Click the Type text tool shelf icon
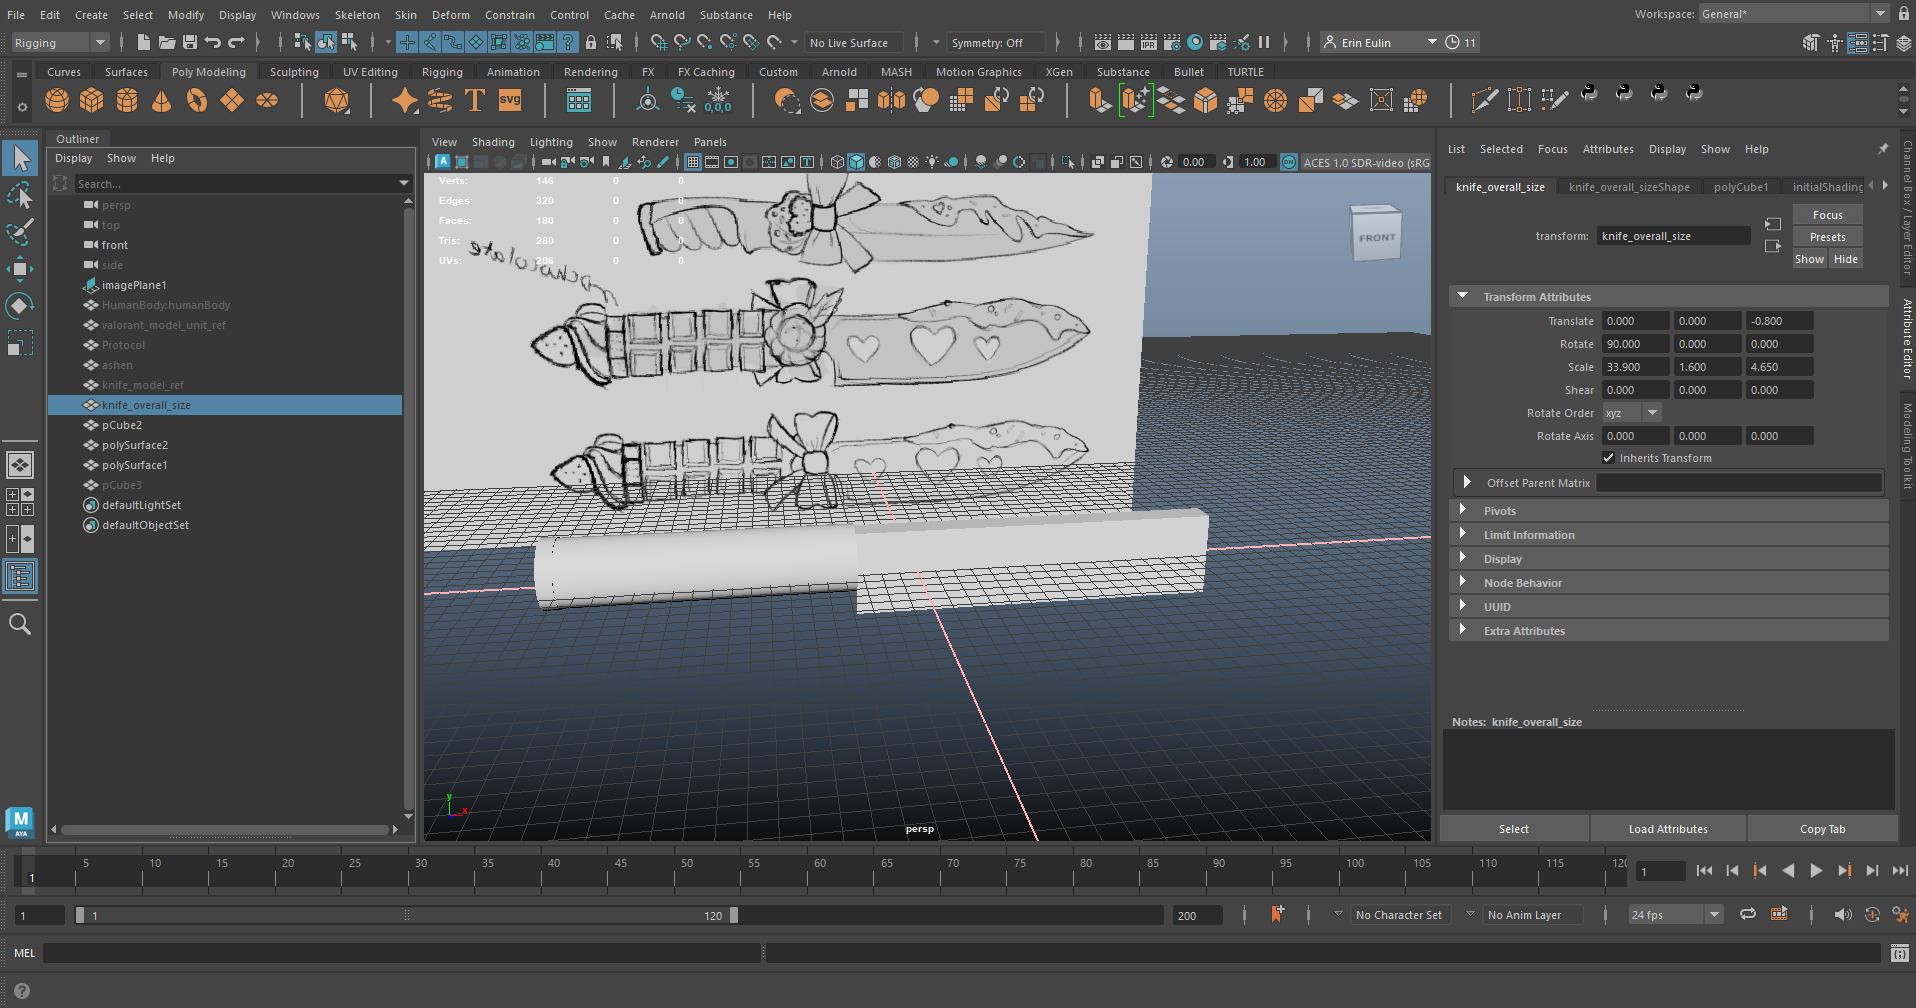The image size is (1916, 1008). point(475,100)
